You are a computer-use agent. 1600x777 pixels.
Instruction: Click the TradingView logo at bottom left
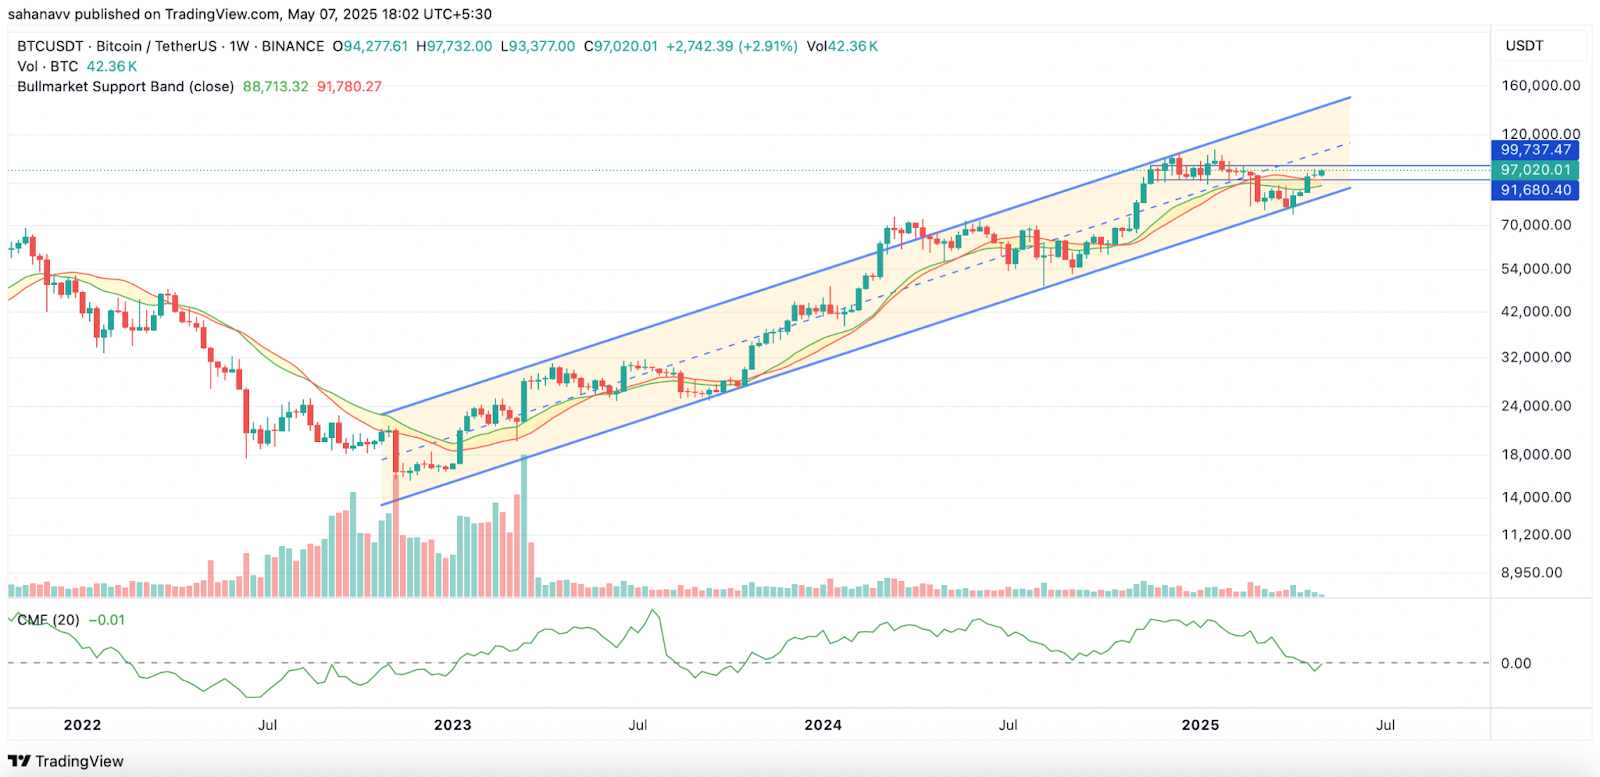click(66, 761)
